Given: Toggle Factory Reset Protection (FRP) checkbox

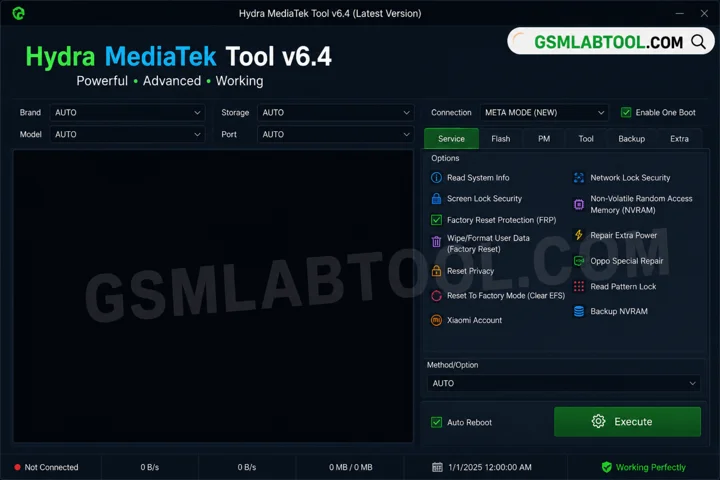Looking at the screenshot, I should [x=436, y=220].
